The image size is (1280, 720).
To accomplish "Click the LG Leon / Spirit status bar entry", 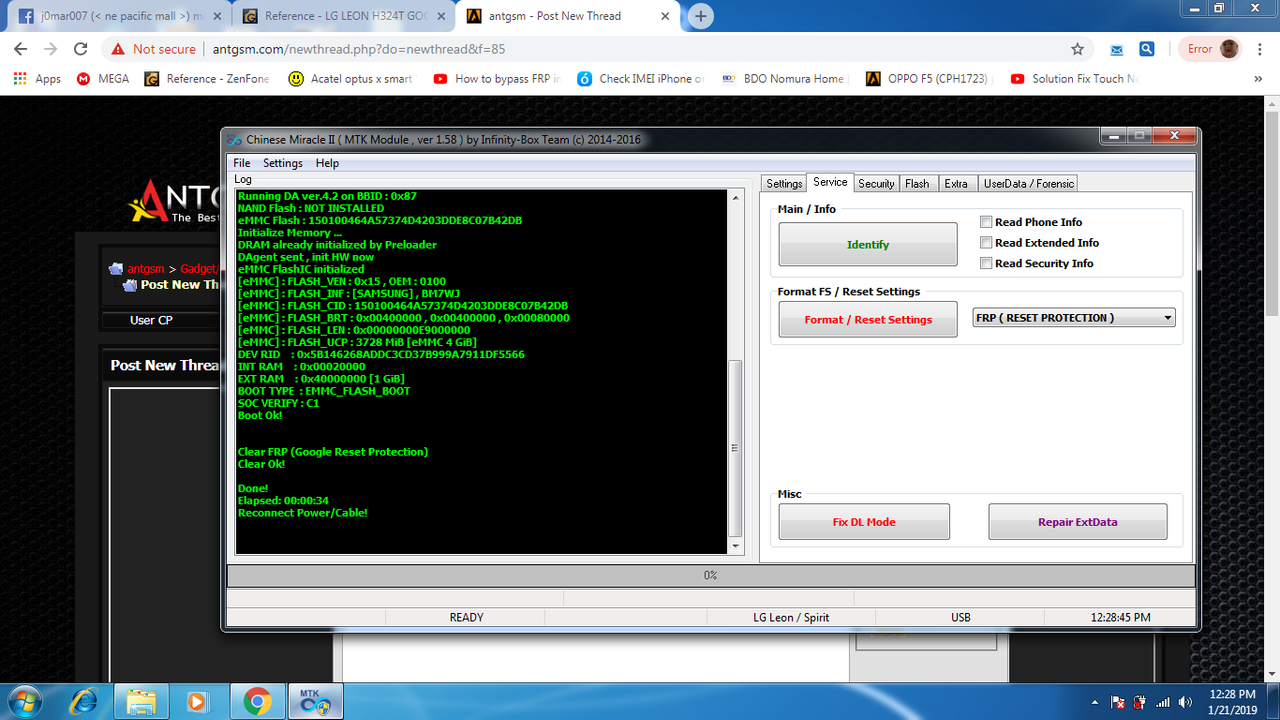I will coord(791,618).
